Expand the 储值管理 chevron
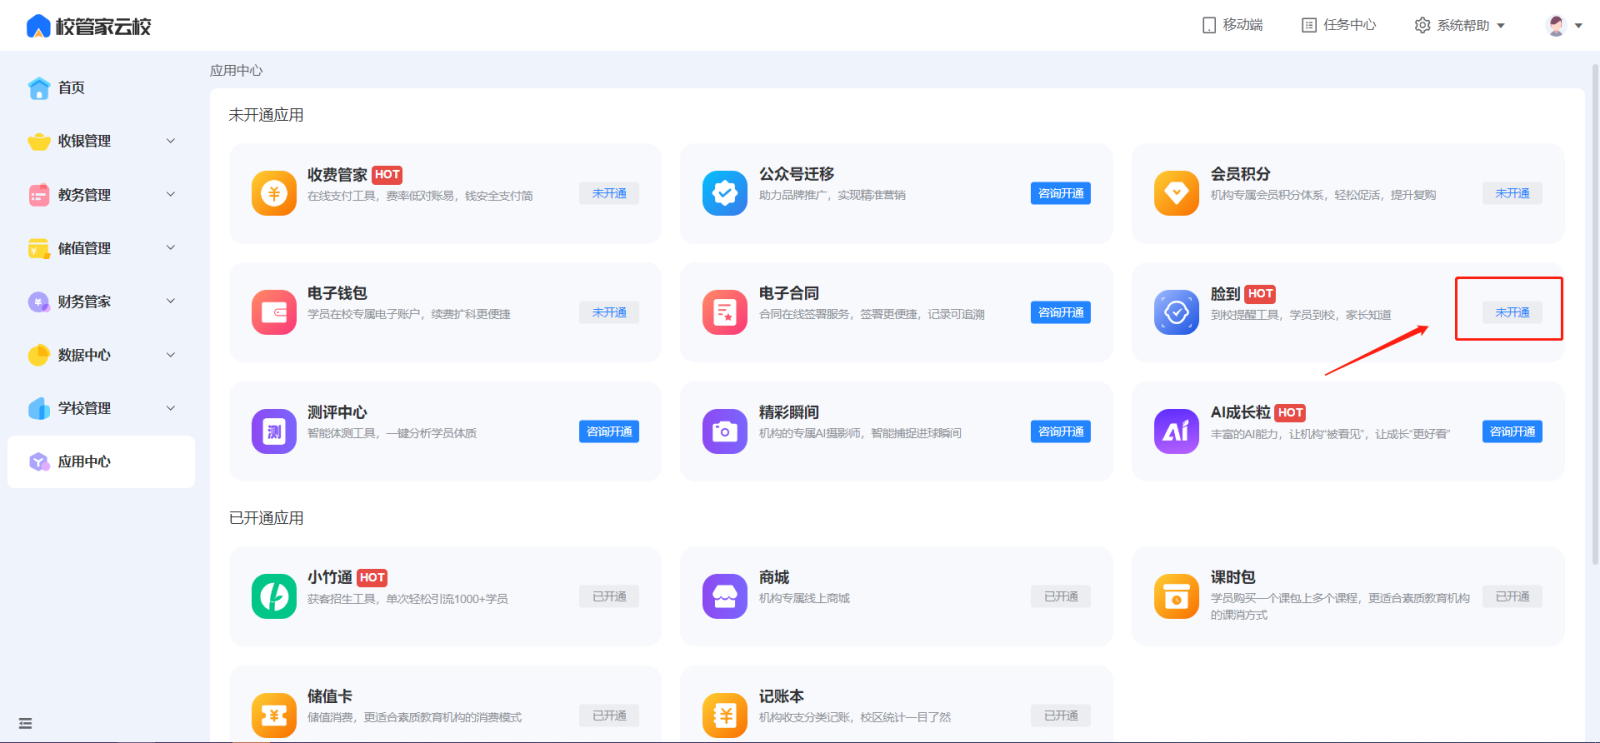 171,247
